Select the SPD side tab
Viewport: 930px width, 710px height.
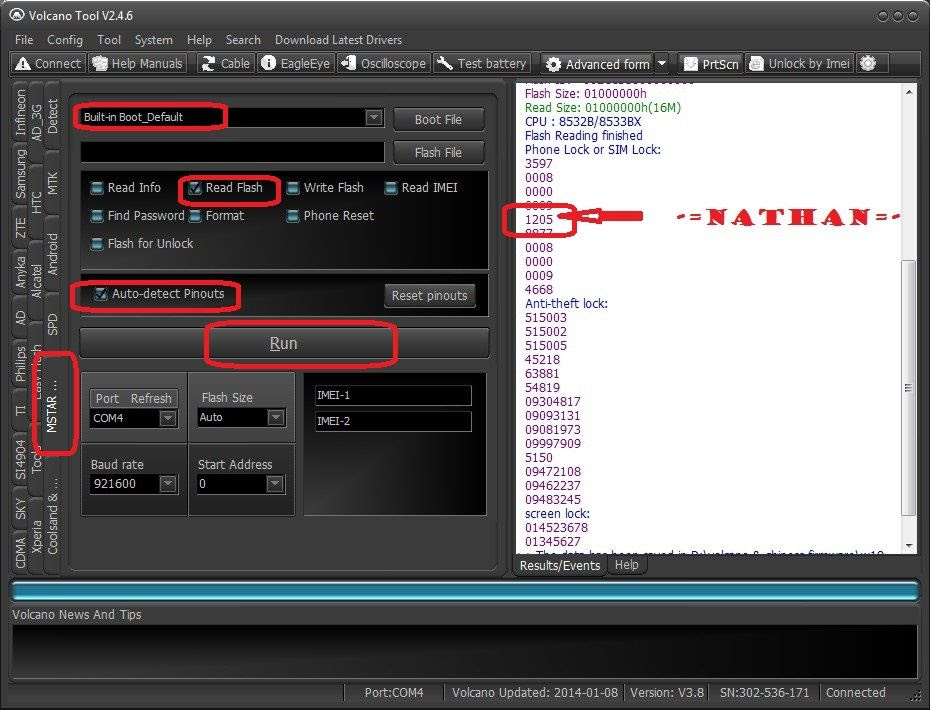(53, 324)
